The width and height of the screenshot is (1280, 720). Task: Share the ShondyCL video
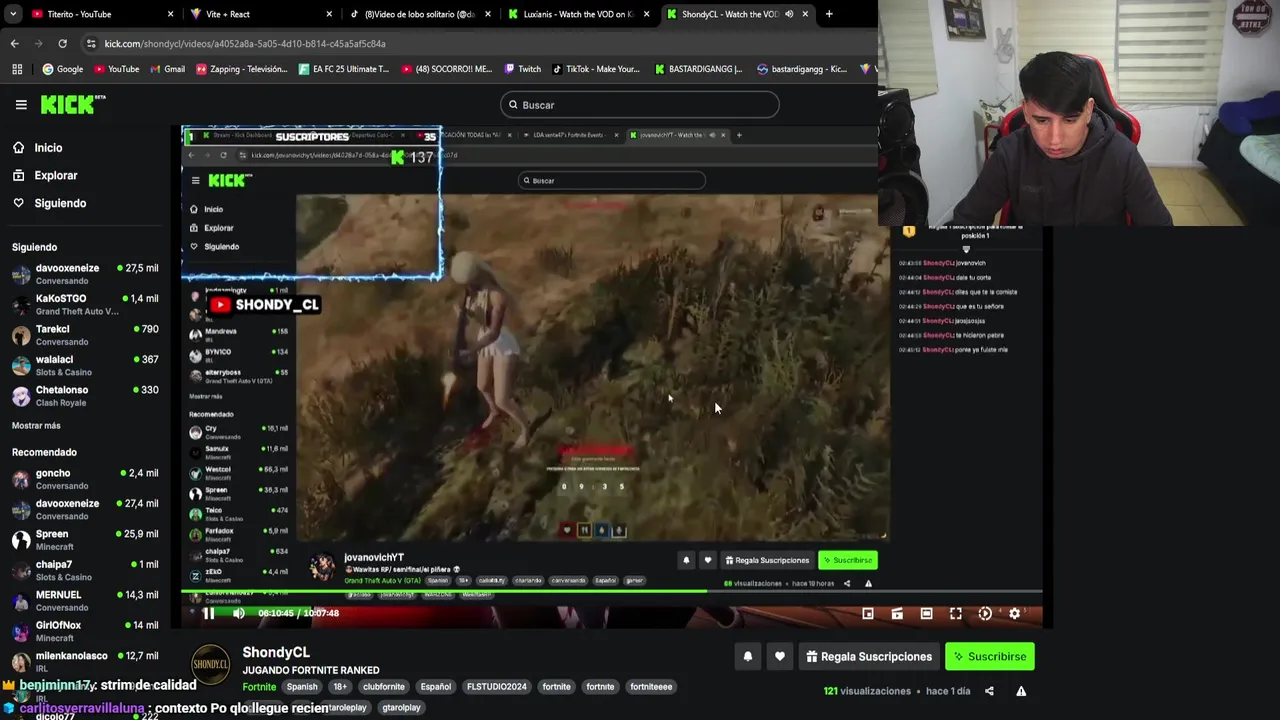tap(989, 691)
